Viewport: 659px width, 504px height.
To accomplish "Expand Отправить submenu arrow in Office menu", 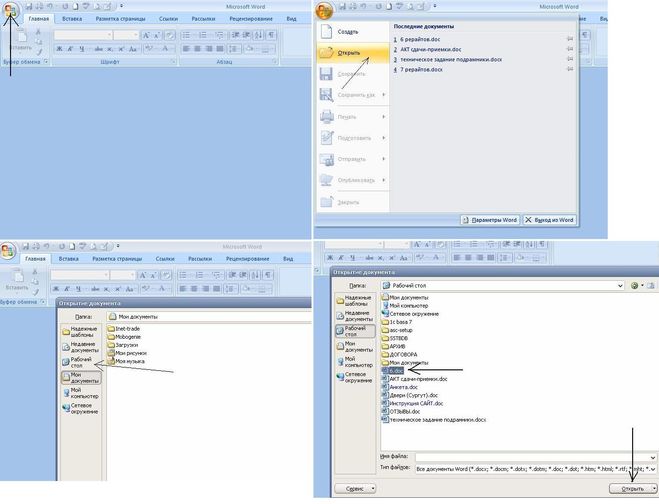I will coord(384,159).
